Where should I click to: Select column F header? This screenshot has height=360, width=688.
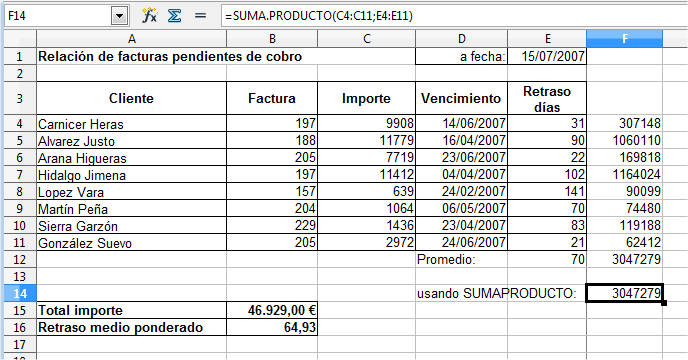tap(624, 39)
